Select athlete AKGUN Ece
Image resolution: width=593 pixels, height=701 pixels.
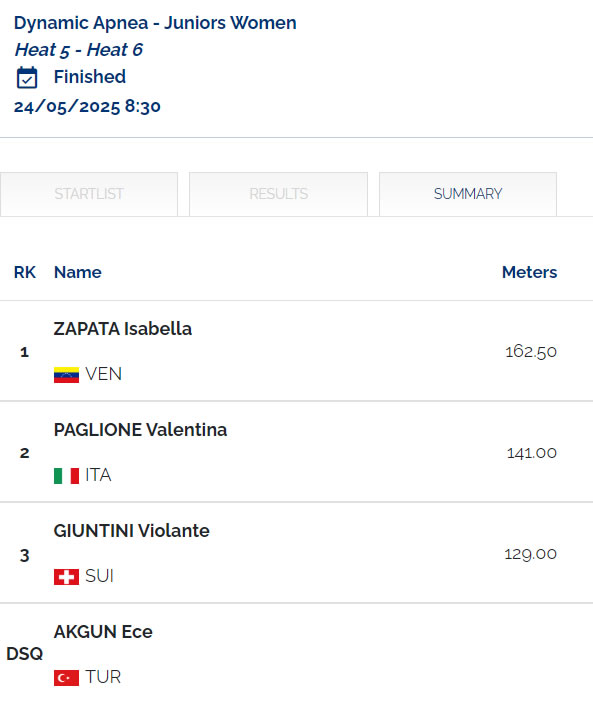click(x=103, y=632)
